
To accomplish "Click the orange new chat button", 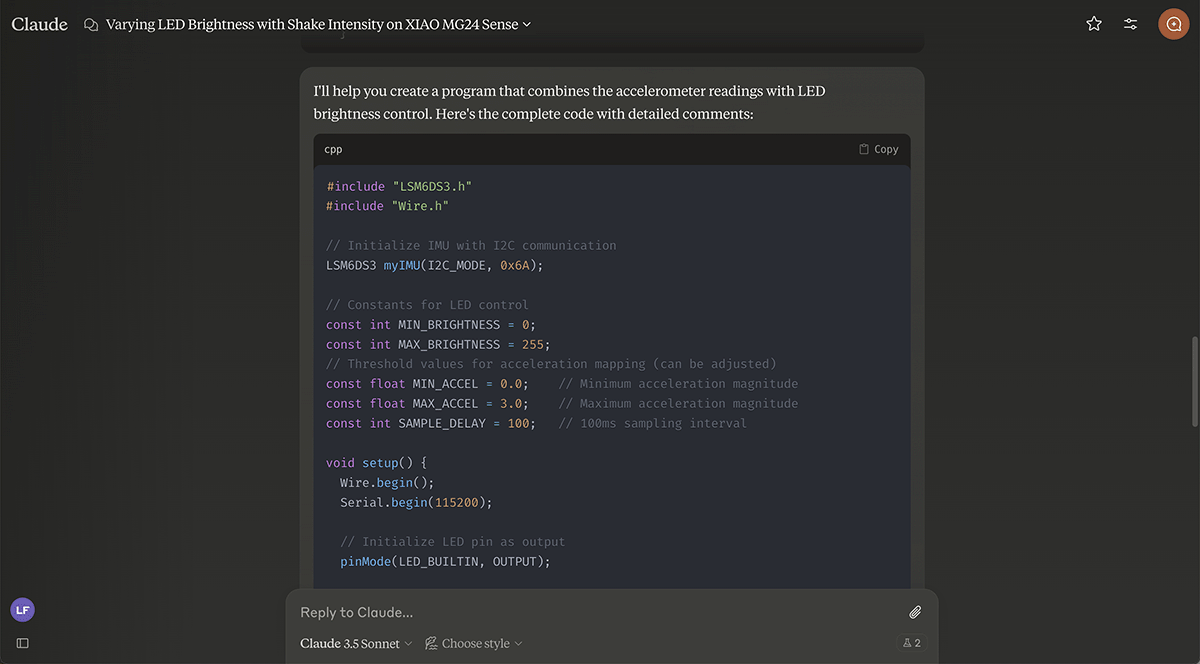I will coord(1173,24).
